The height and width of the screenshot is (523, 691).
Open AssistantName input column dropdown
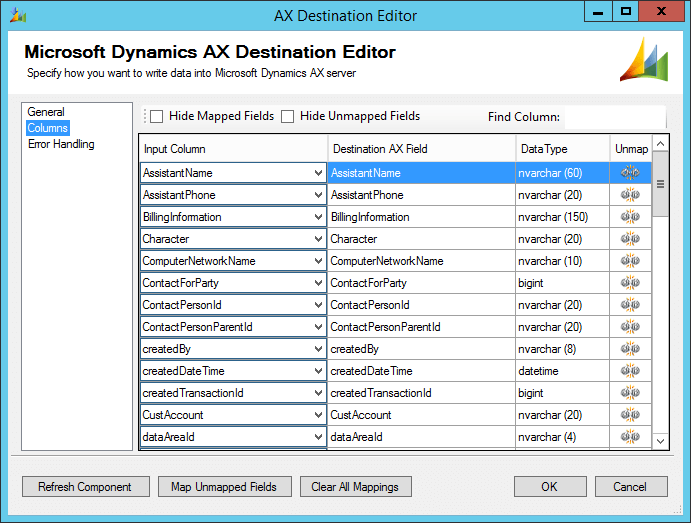317,173
